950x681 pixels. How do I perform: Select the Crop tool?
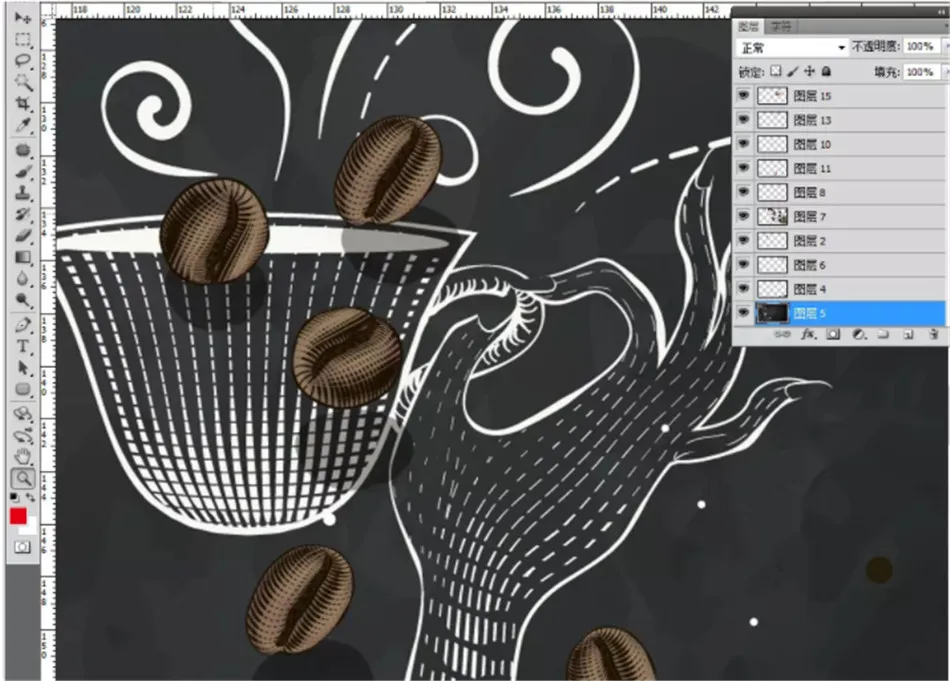23,104
